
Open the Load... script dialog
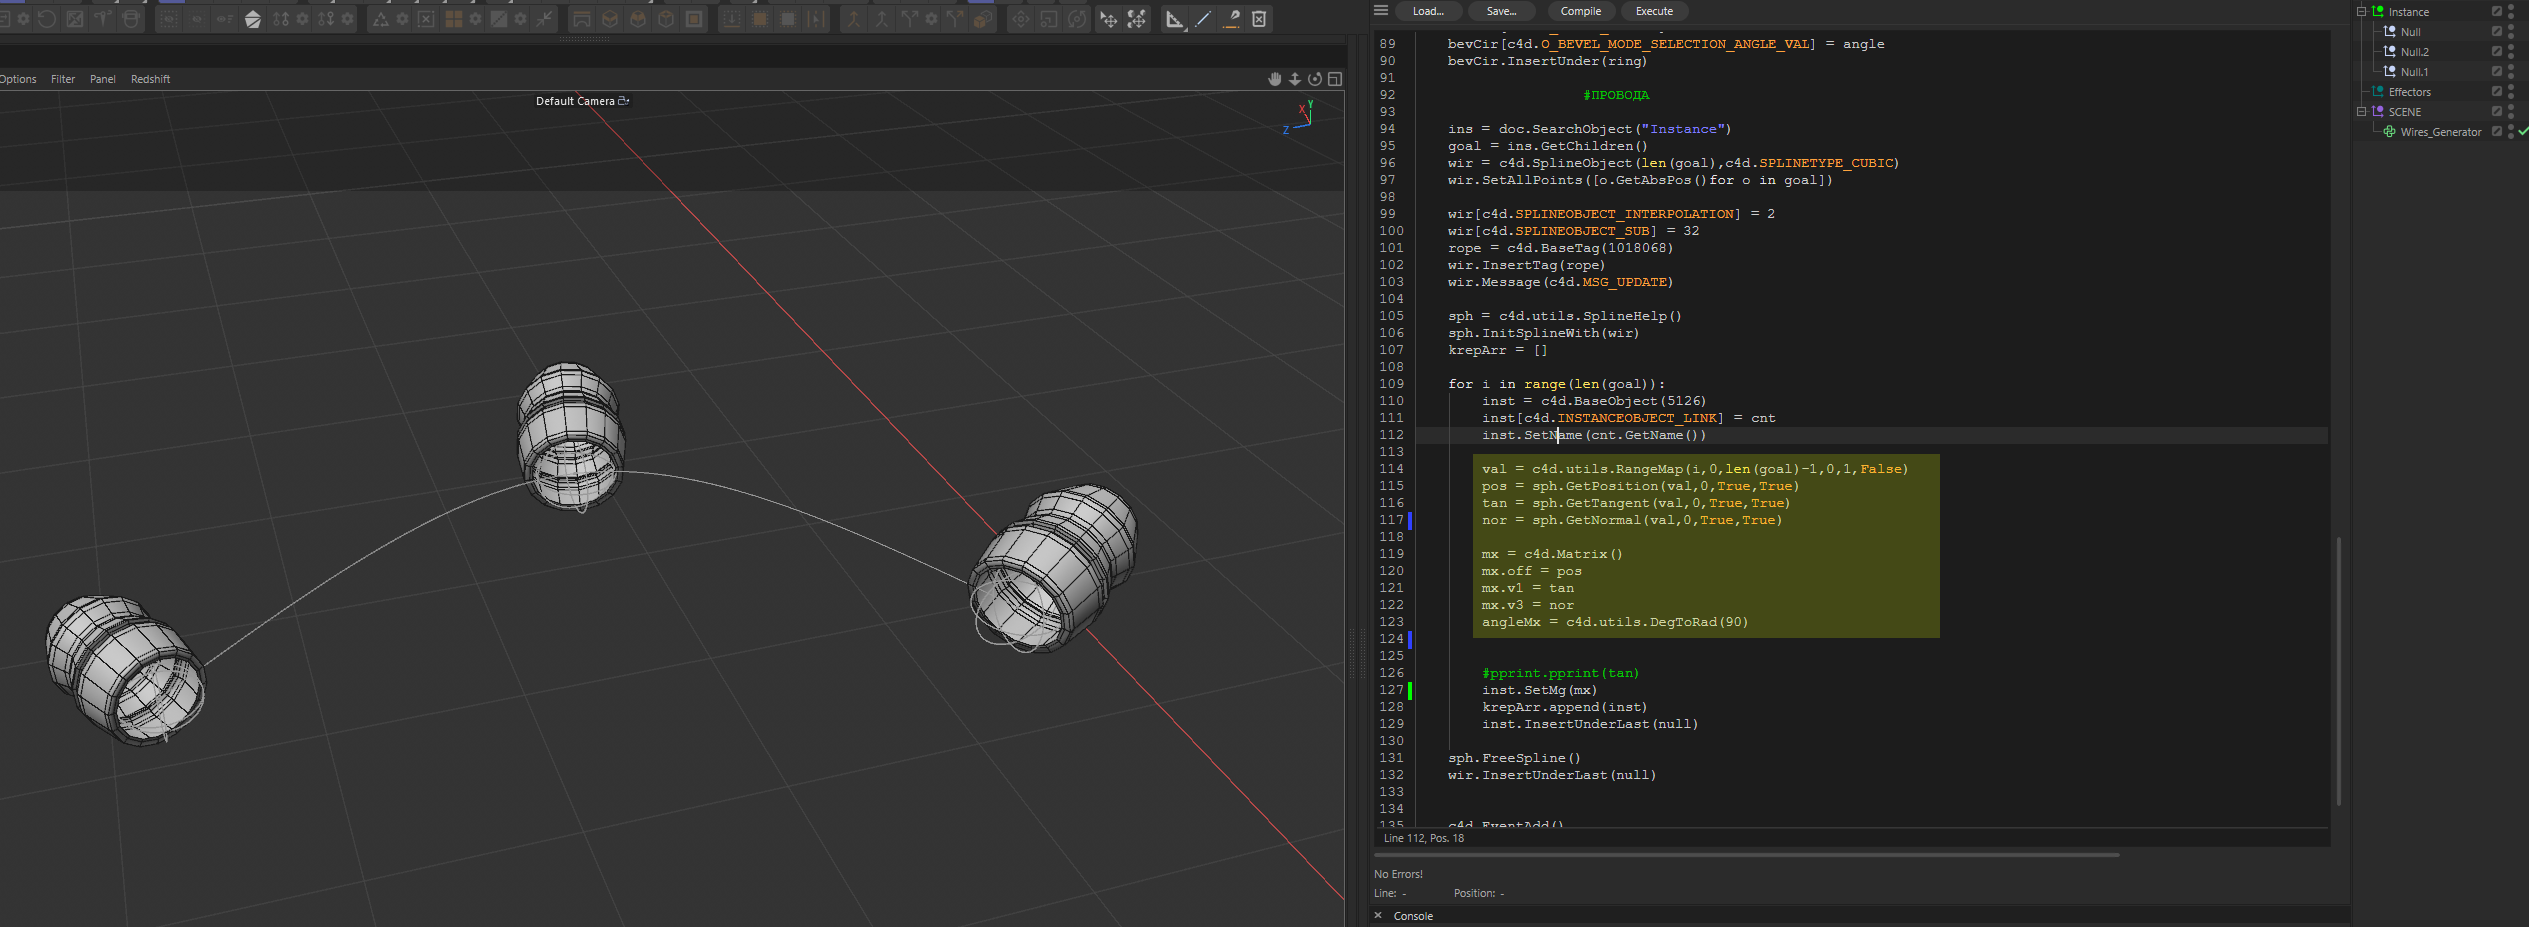(x=1428, y=11)
